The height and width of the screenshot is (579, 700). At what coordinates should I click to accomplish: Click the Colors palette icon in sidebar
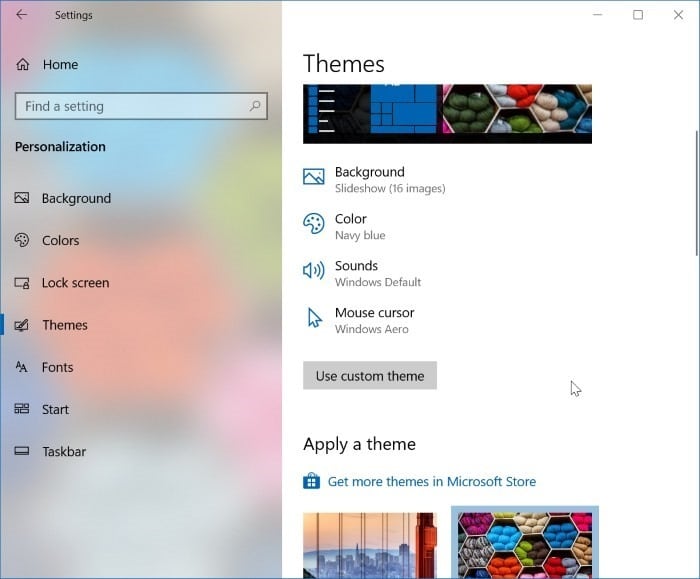pyautogui.click(x=22, y=240)
